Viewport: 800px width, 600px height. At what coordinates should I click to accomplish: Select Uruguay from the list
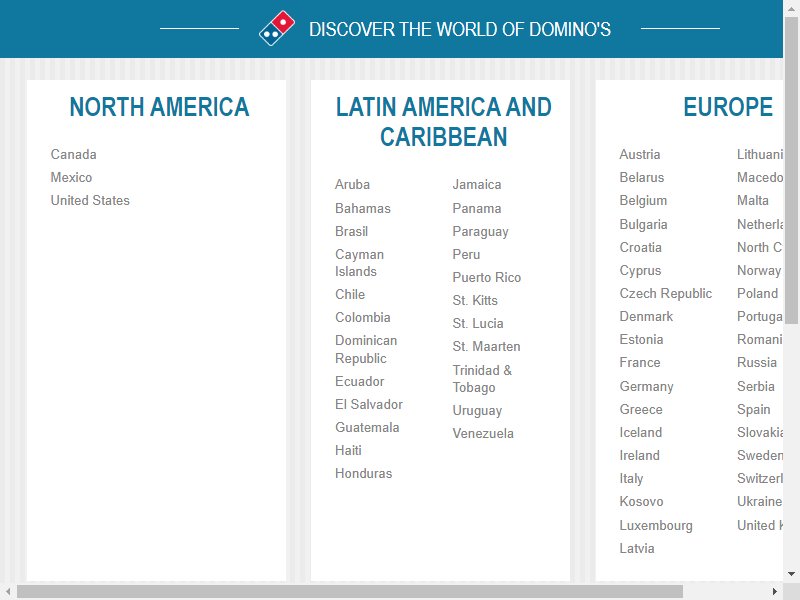coord(478,410)
